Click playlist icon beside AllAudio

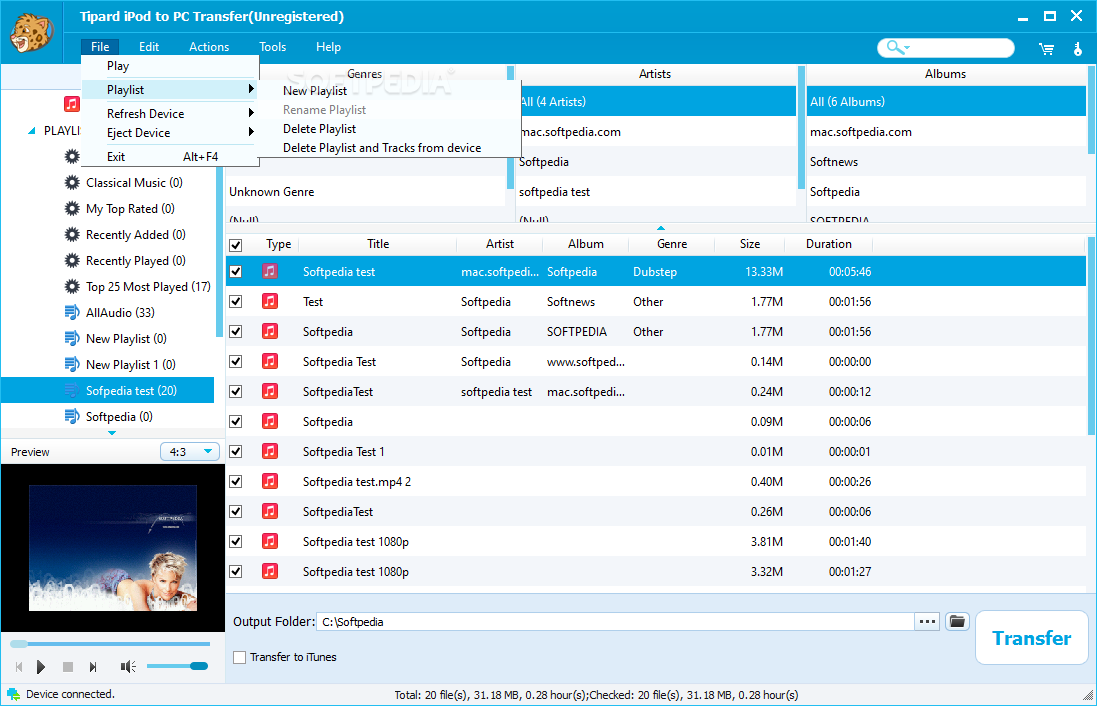coord(72,312)
